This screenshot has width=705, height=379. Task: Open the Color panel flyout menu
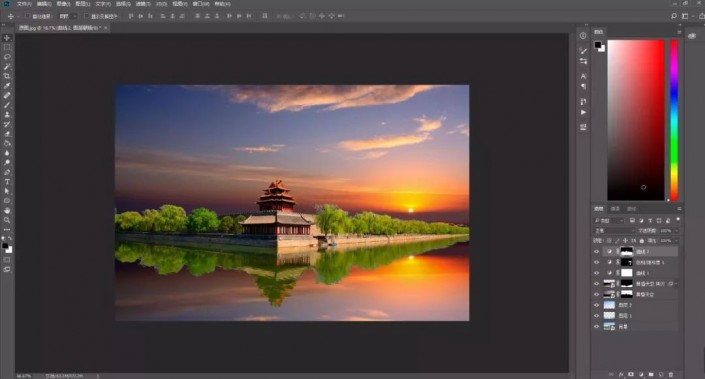pyautogui.click(x=679, y=32)
